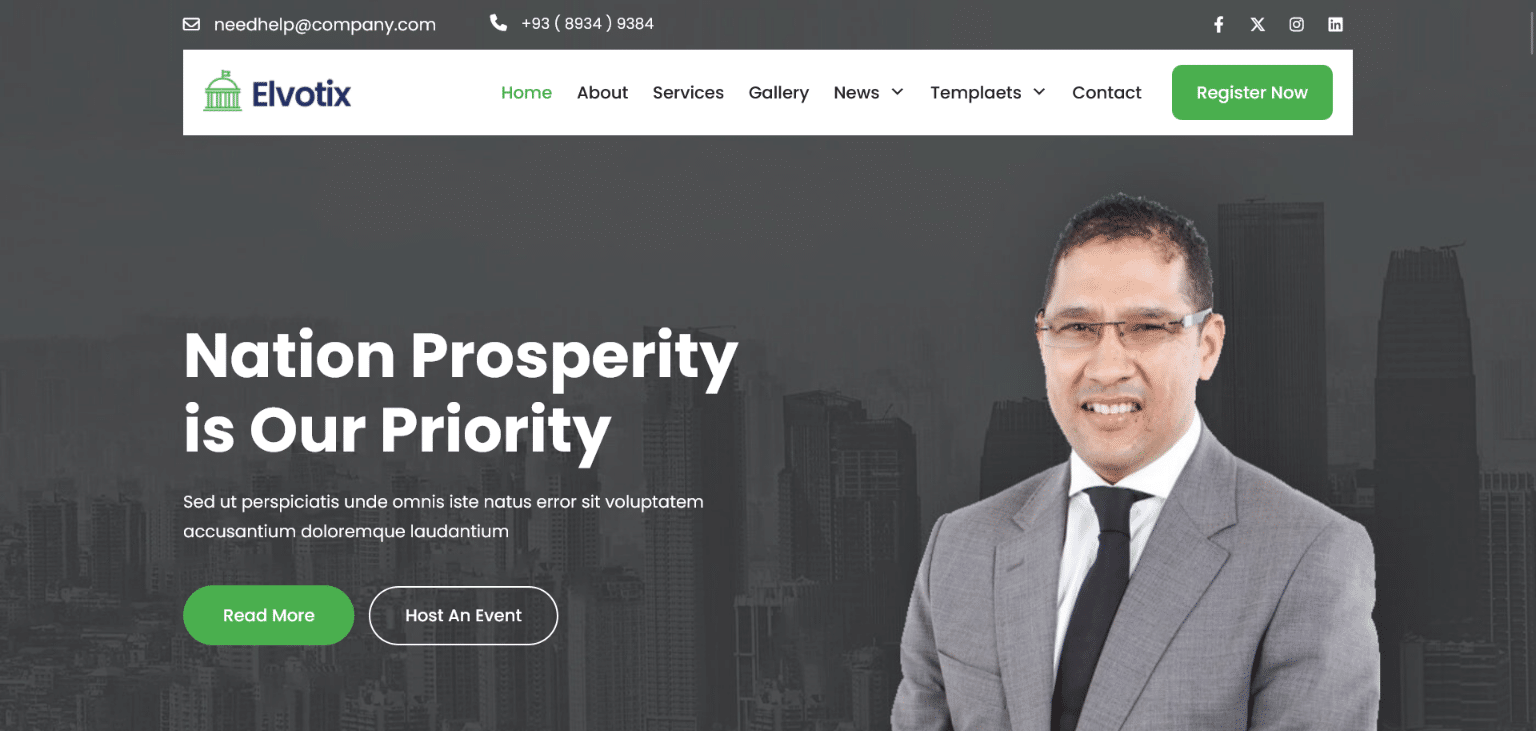Expand the Templaets dropdown chevron
This screenshot has height=731, width=1536.
tap(1039, 92)
